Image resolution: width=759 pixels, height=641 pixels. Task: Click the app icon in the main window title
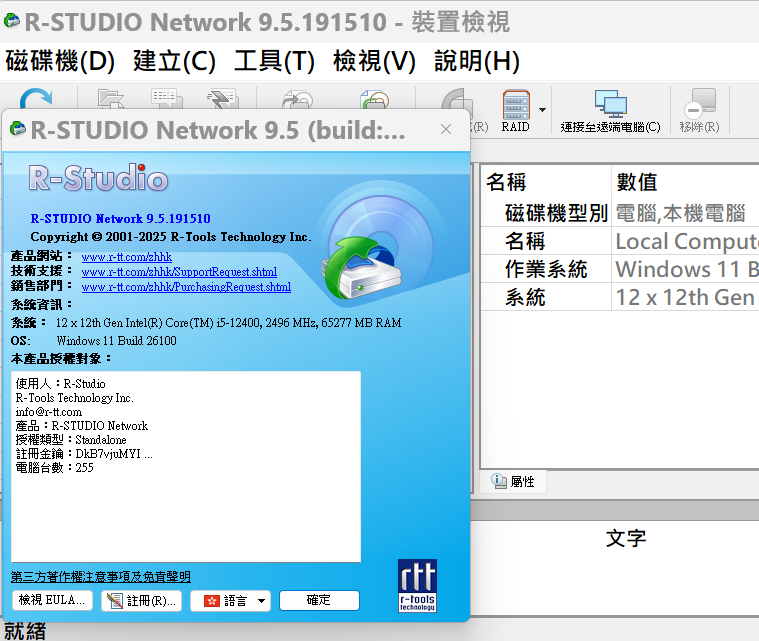[x=12, y=21]
